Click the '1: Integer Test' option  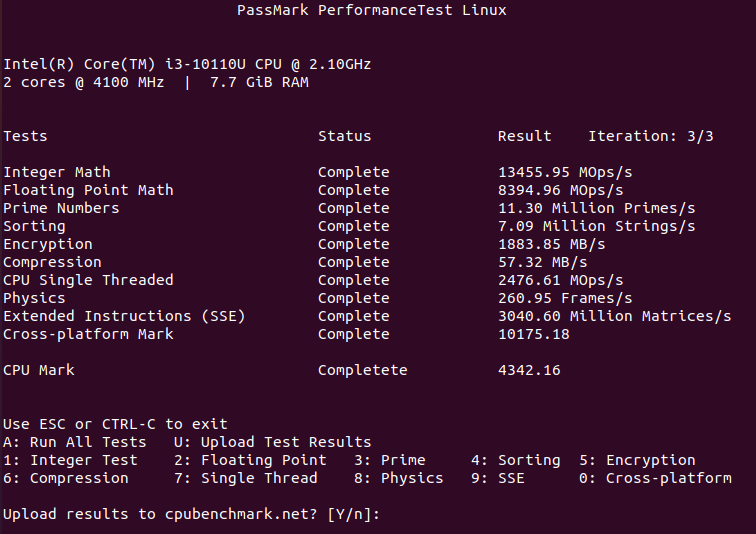coord(70,460)
